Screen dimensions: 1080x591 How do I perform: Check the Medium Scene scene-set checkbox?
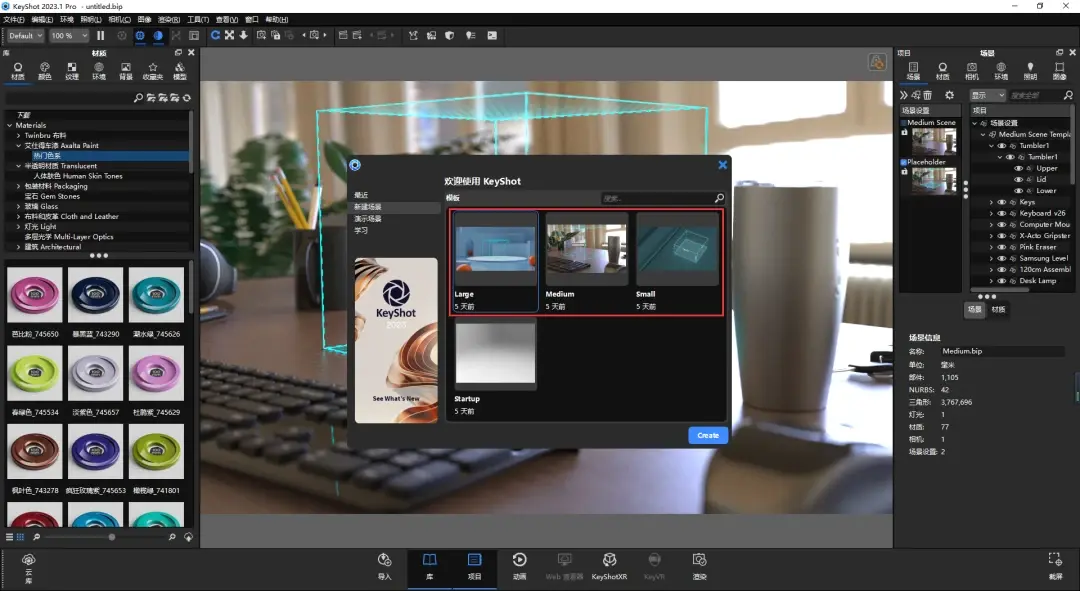(903, 123)
